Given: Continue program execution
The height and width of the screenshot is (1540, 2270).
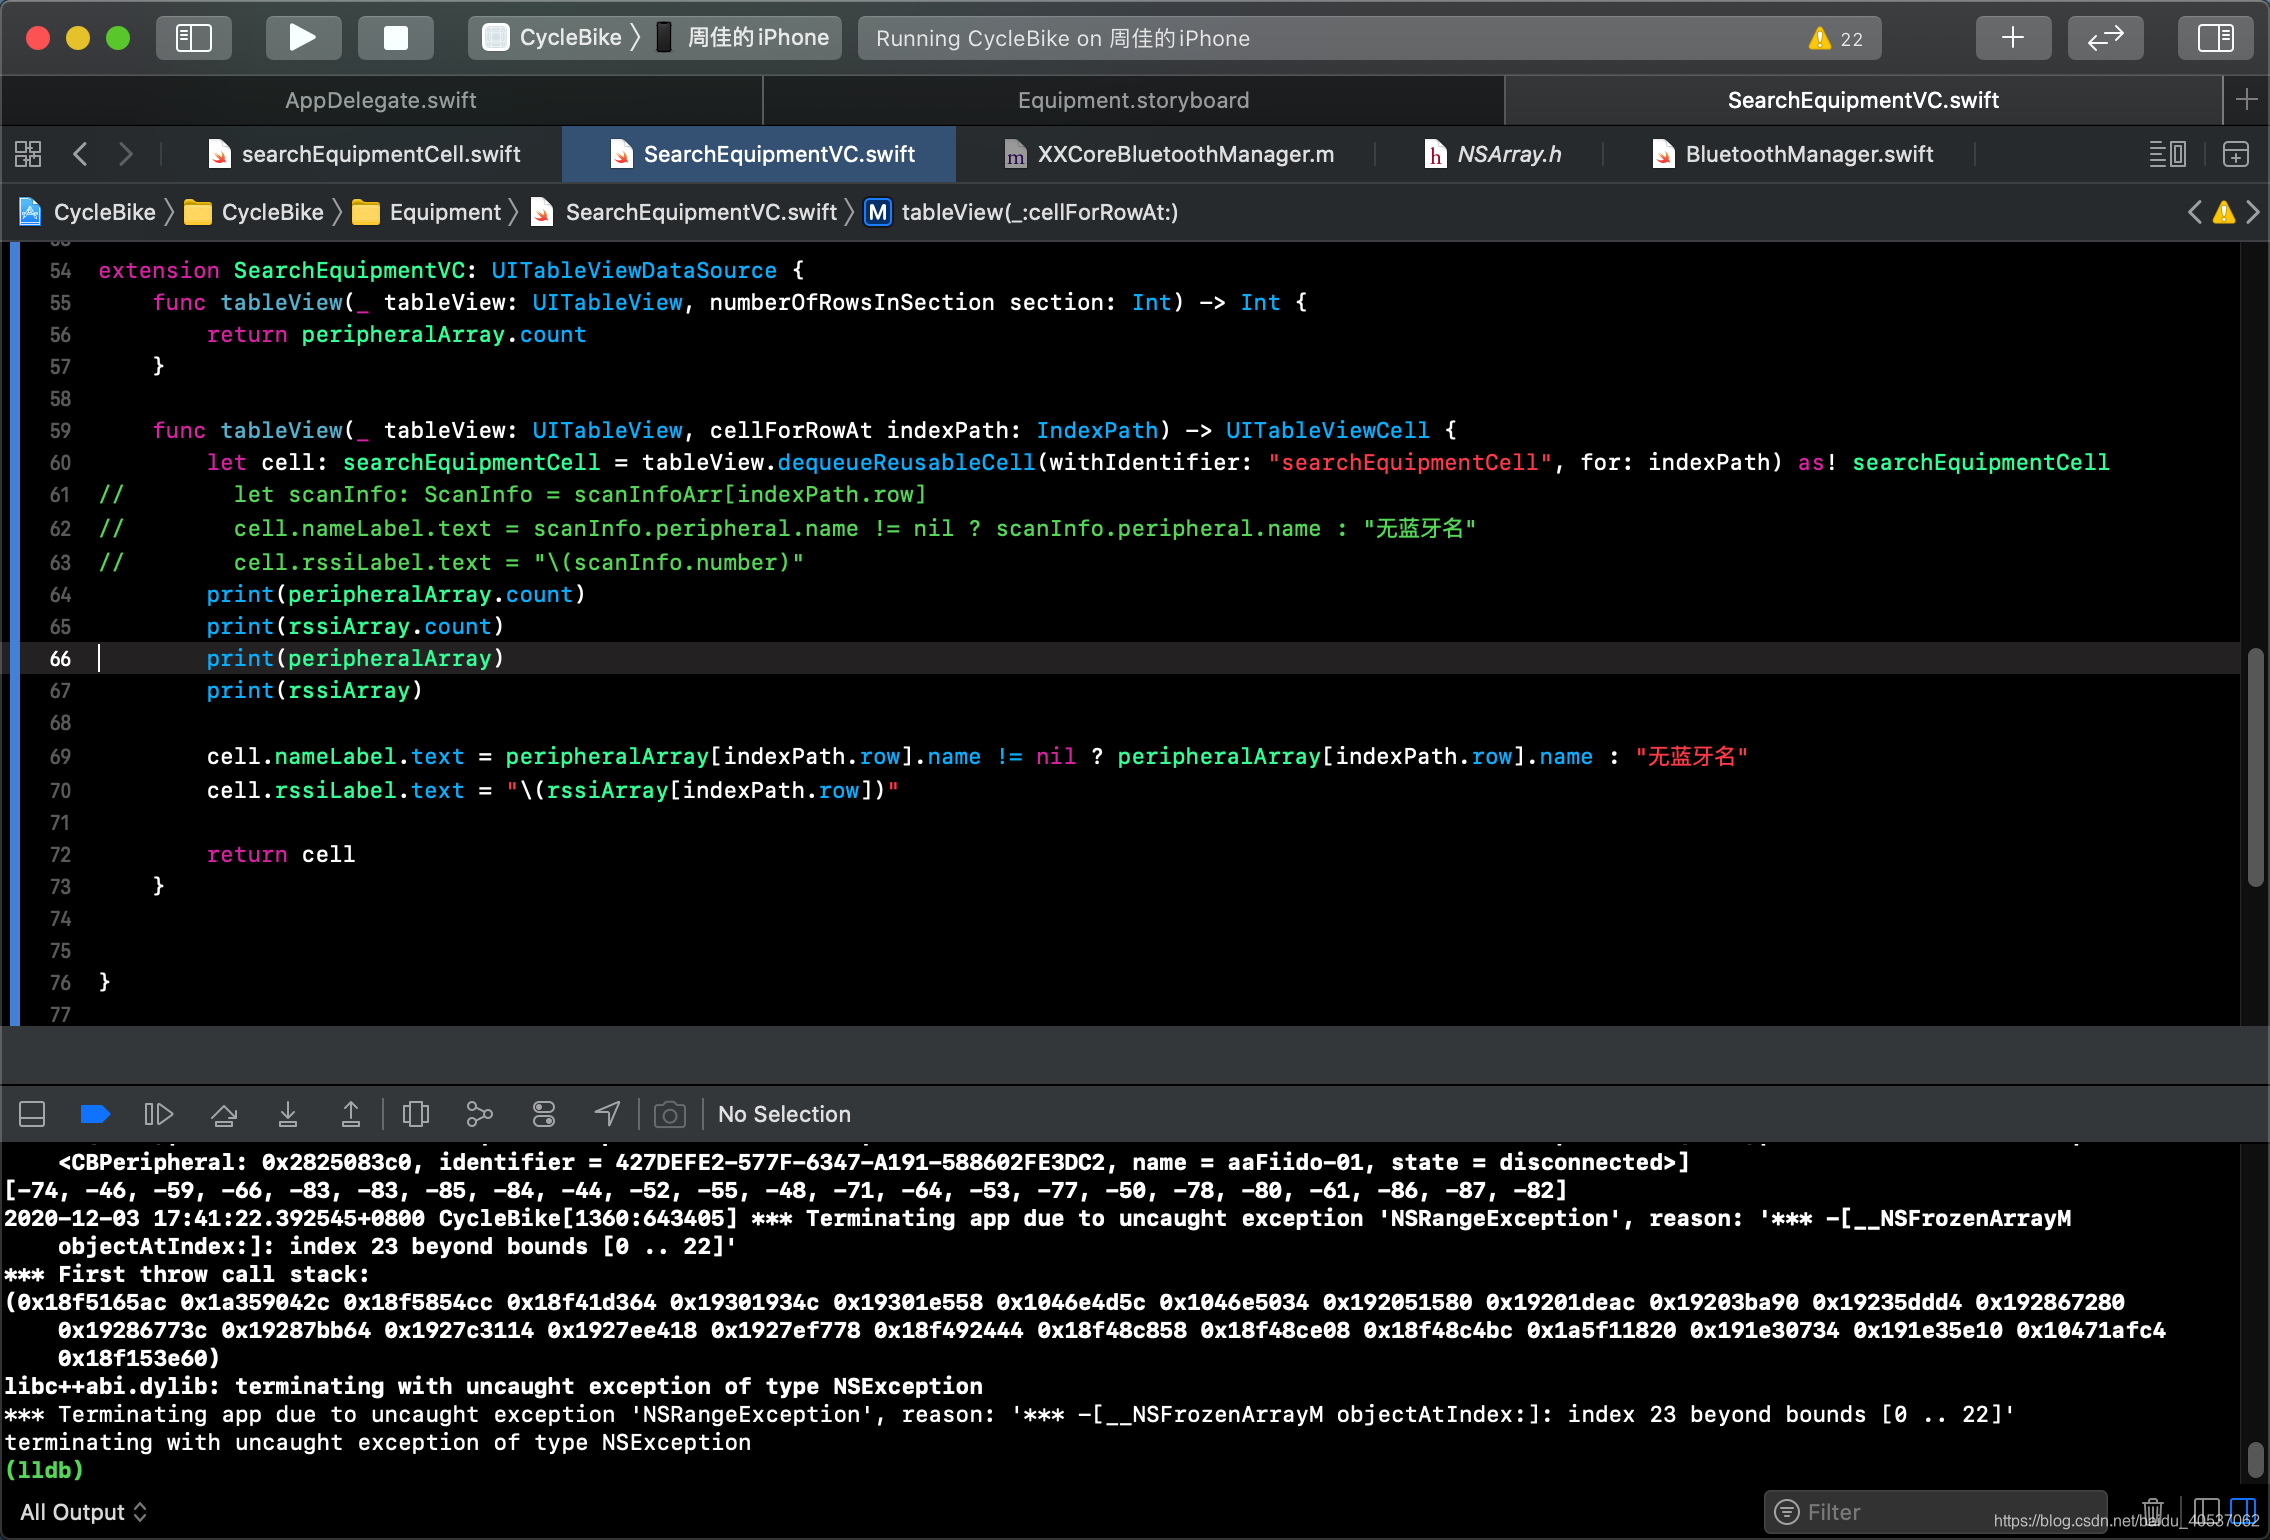Looking at the screenshot, I should (x=159, y=1114).
